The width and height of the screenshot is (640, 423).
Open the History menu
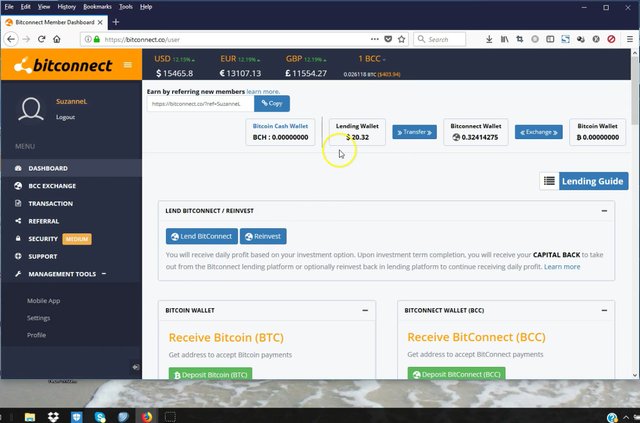coord(67,7)
